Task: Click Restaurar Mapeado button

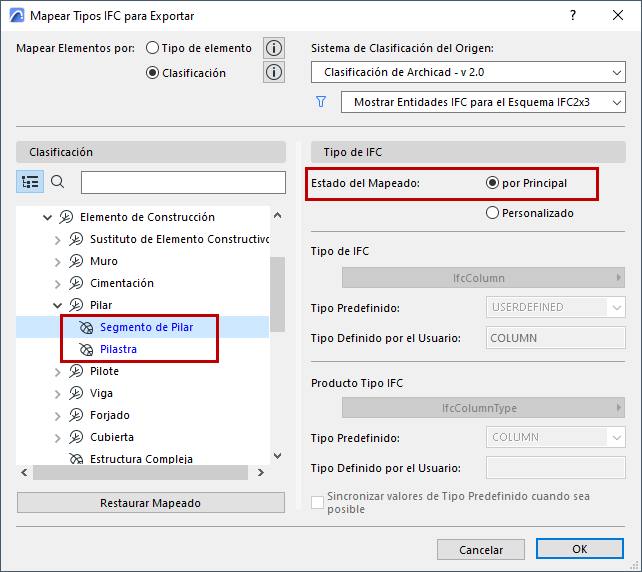Action: tap(150, 503)
